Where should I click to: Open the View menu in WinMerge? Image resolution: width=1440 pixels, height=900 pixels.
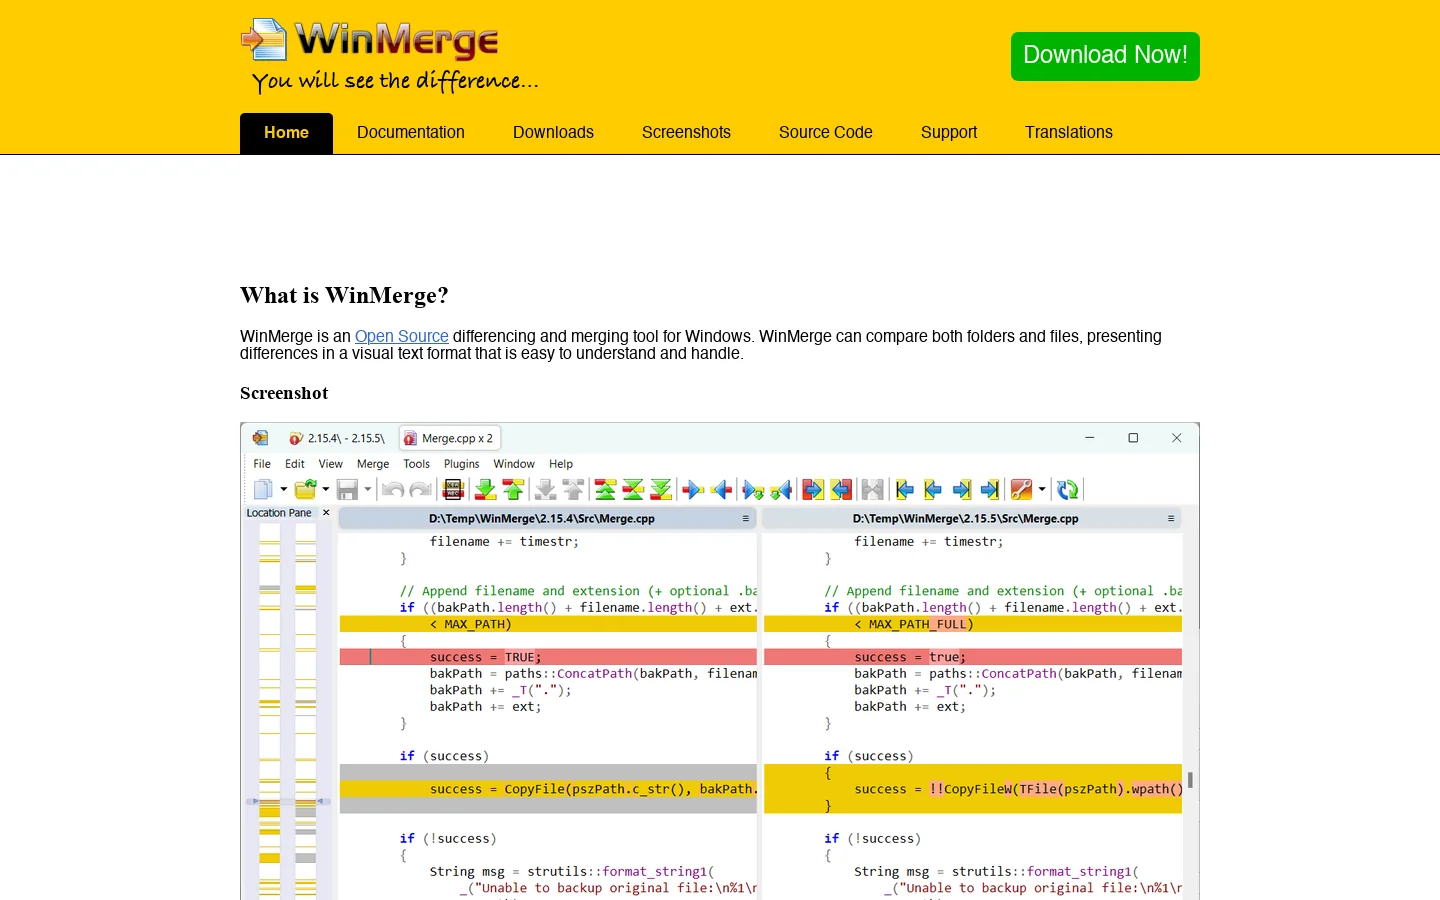click(330, 464)
